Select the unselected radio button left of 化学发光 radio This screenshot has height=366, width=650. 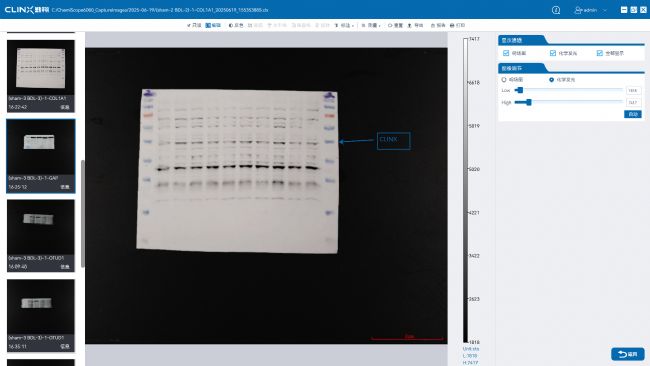tap(504, 80)
